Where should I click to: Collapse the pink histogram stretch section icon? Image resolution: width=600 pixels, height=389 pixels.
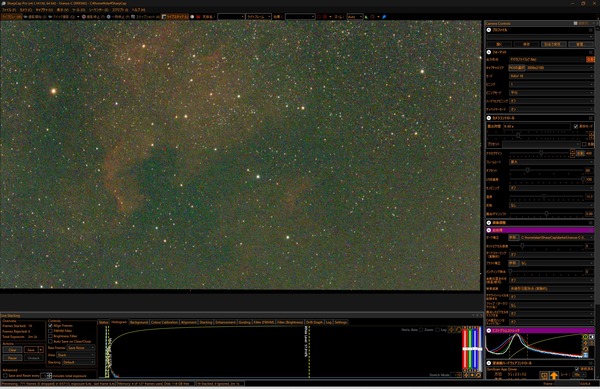489,330
